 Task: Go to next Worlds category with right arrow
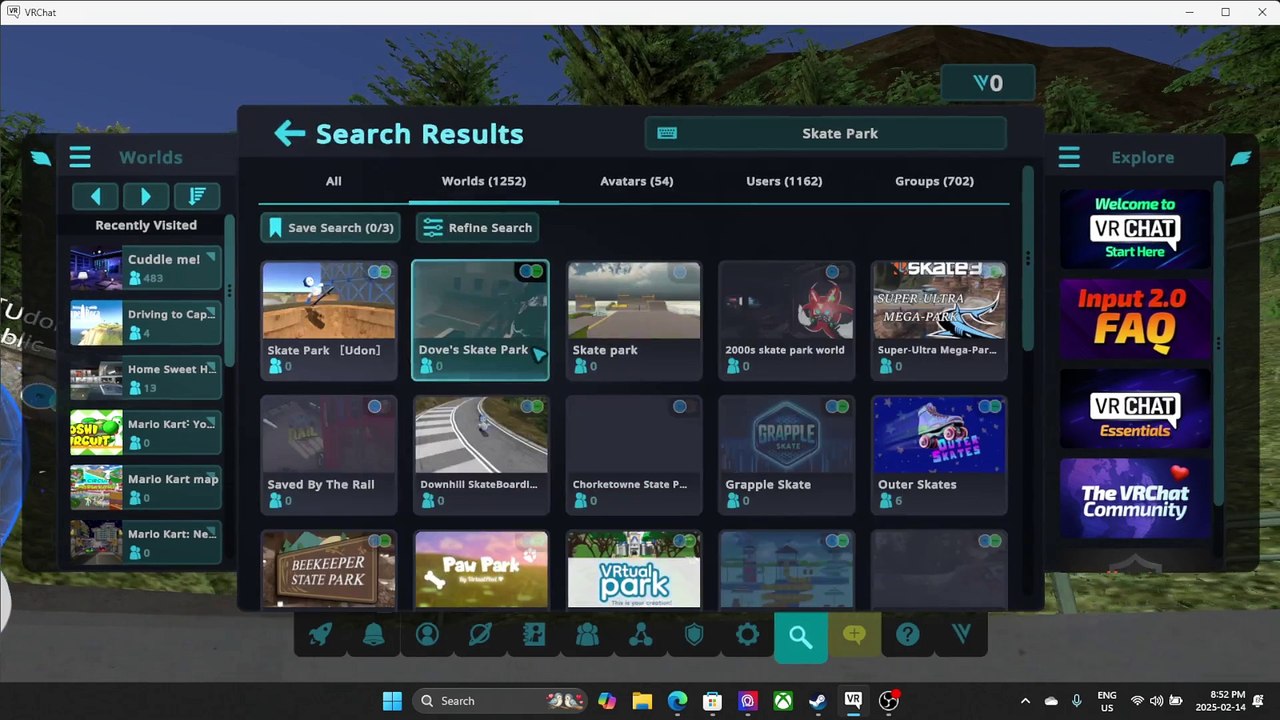tap(146, 196)
